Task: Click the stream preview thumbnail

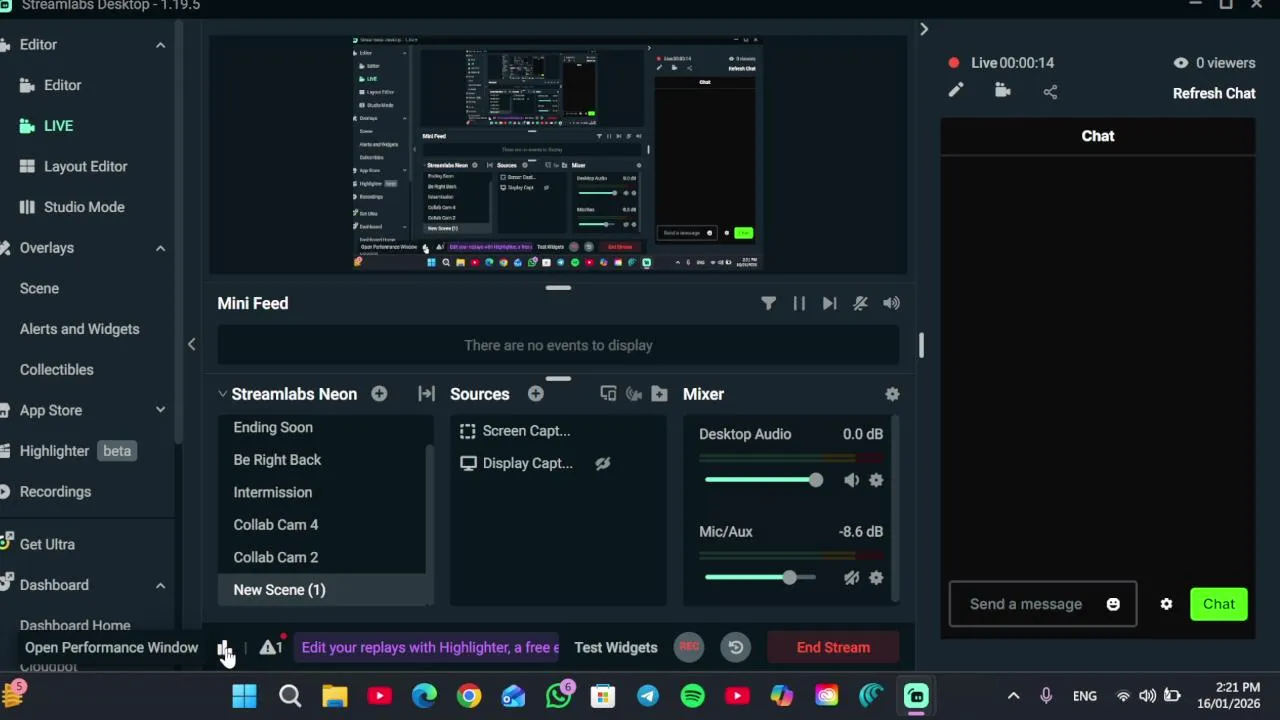Action: click(x=558, y=154)
